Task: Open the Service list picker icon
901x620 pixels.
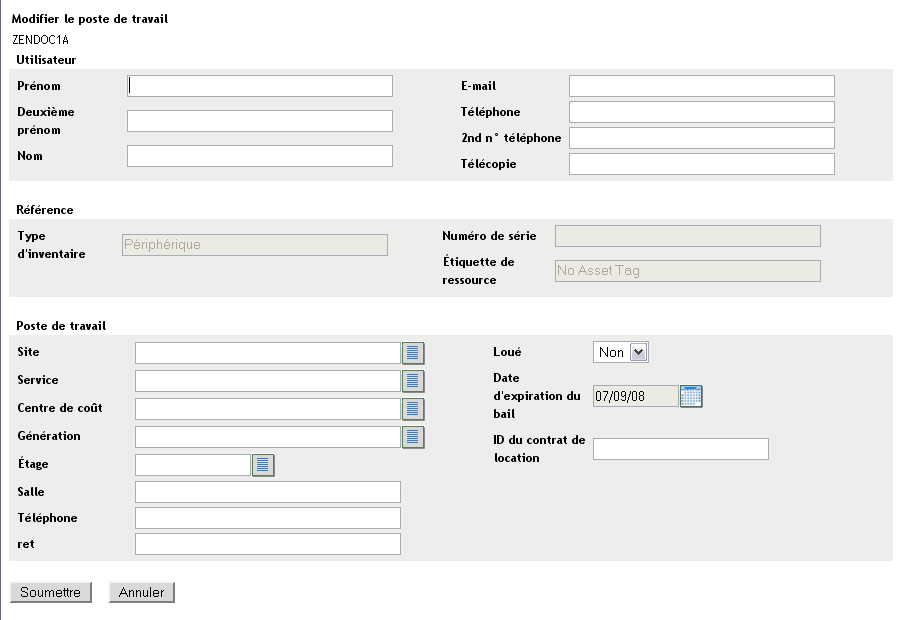Action: coord(413,380)
